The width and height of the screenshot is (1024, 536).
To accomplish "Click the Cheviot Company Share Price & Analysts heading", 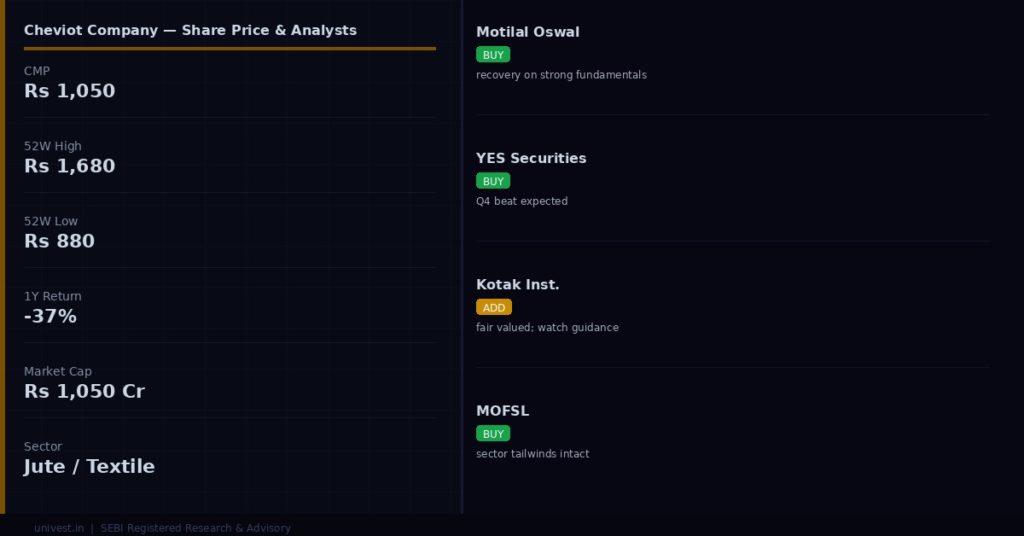I will click(190, 30).
